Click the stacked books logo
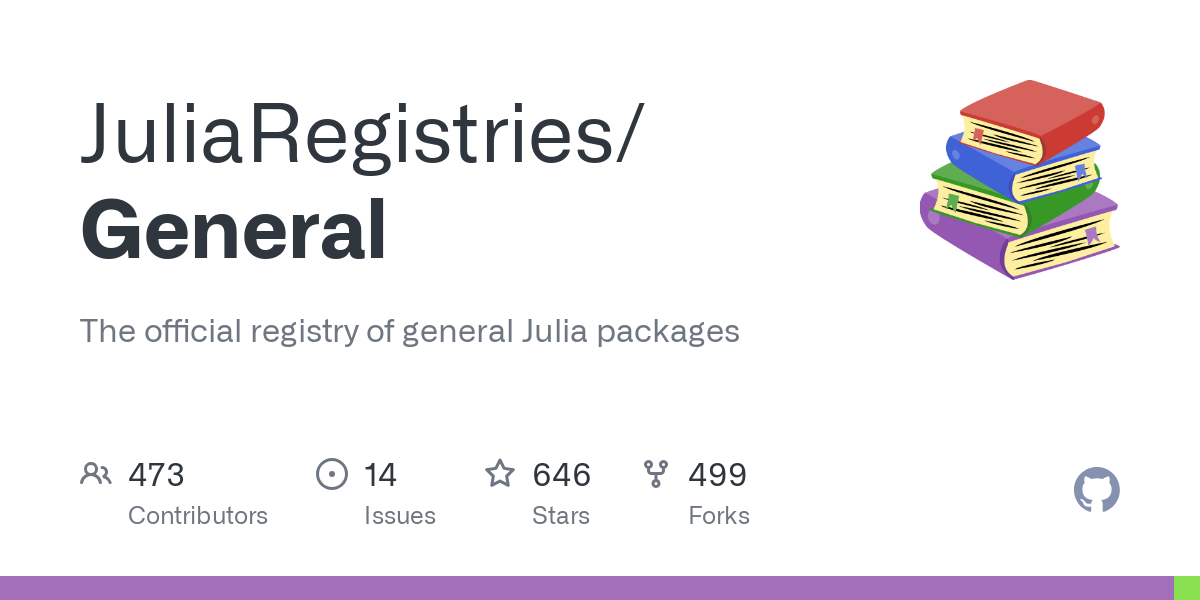This screenshot has width=1200, height=600. [1019, 179]
